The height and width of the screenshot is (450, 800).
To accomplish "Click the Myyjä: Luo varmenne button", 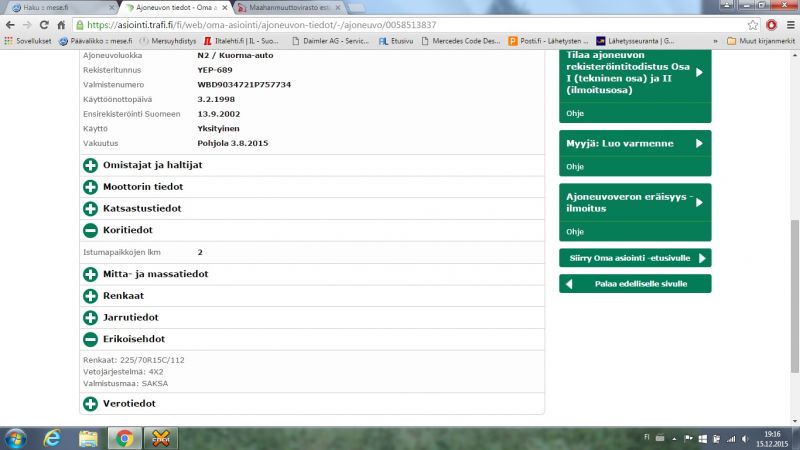I will (x=635, y=144).
